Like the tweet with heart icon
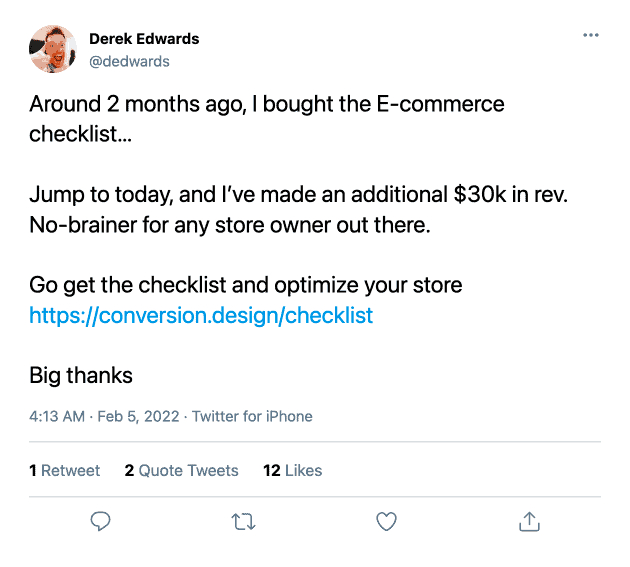Viewport: 630px width, 567px height. click(x=386, y=521)
